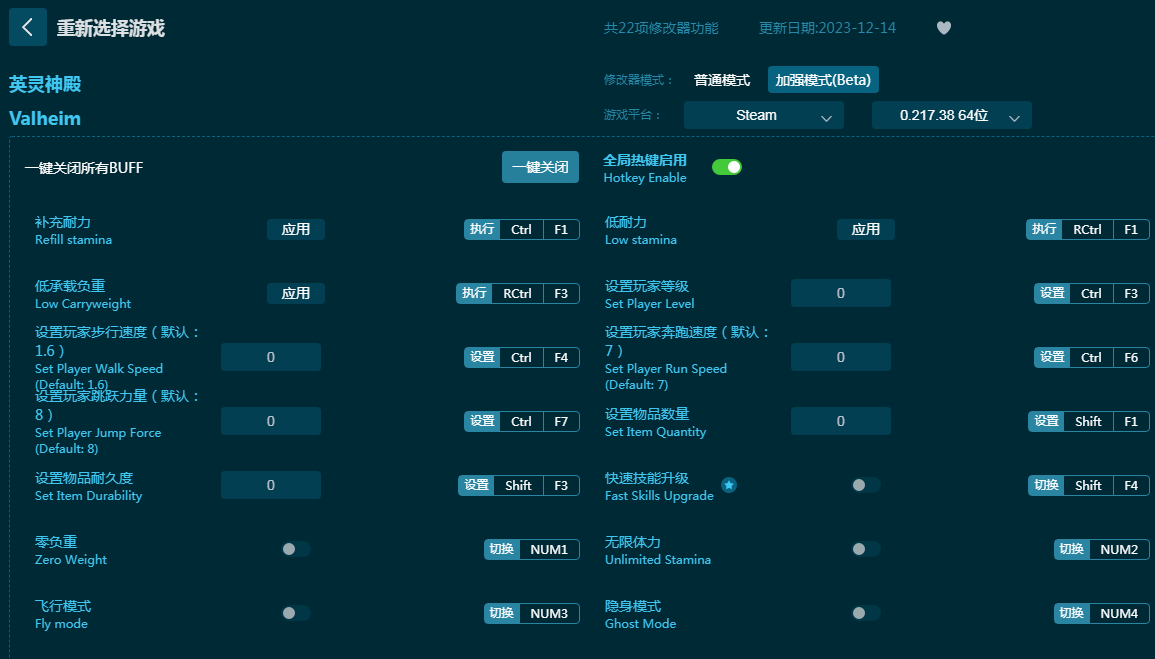The height and width of the screenshot is (659, 1155).
Task: Click 设置 button for Set Player Level
Action: (1052, 293)
